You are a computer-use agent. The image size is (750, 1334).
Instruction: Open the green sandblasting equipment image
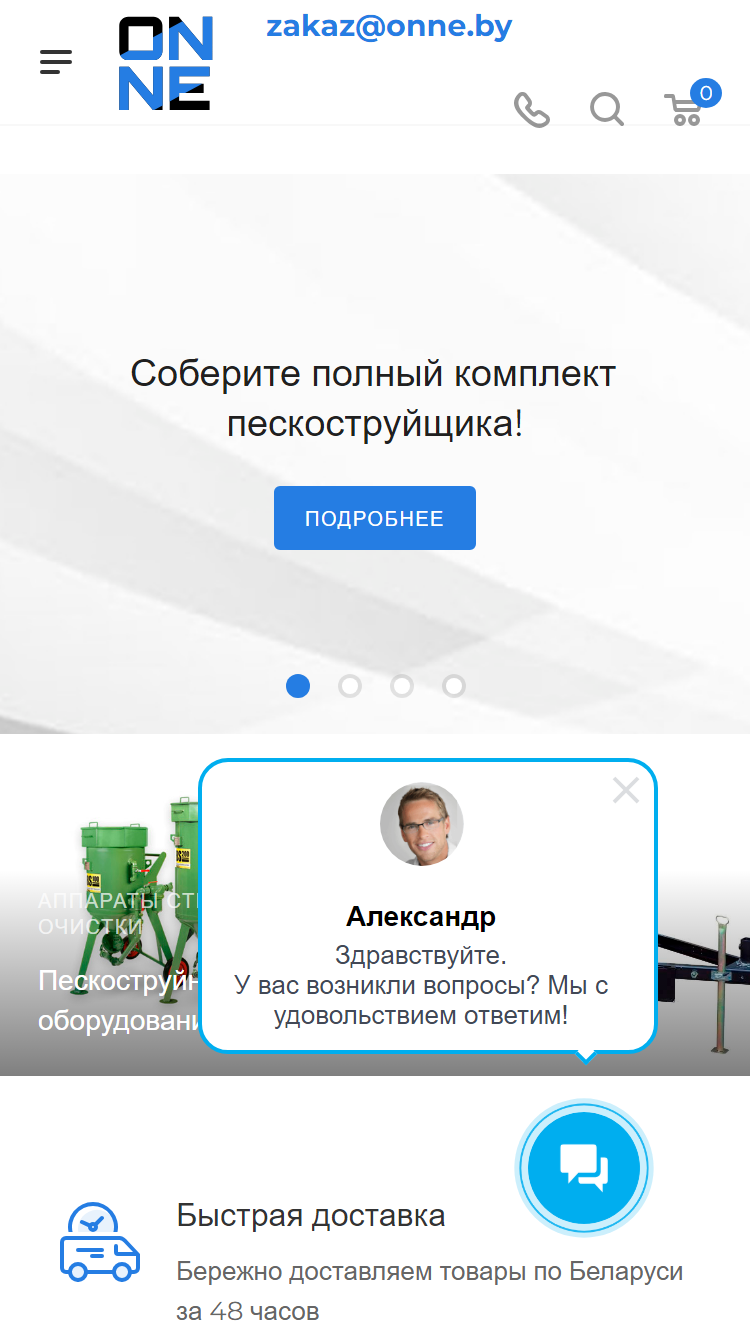click(140, 878)
